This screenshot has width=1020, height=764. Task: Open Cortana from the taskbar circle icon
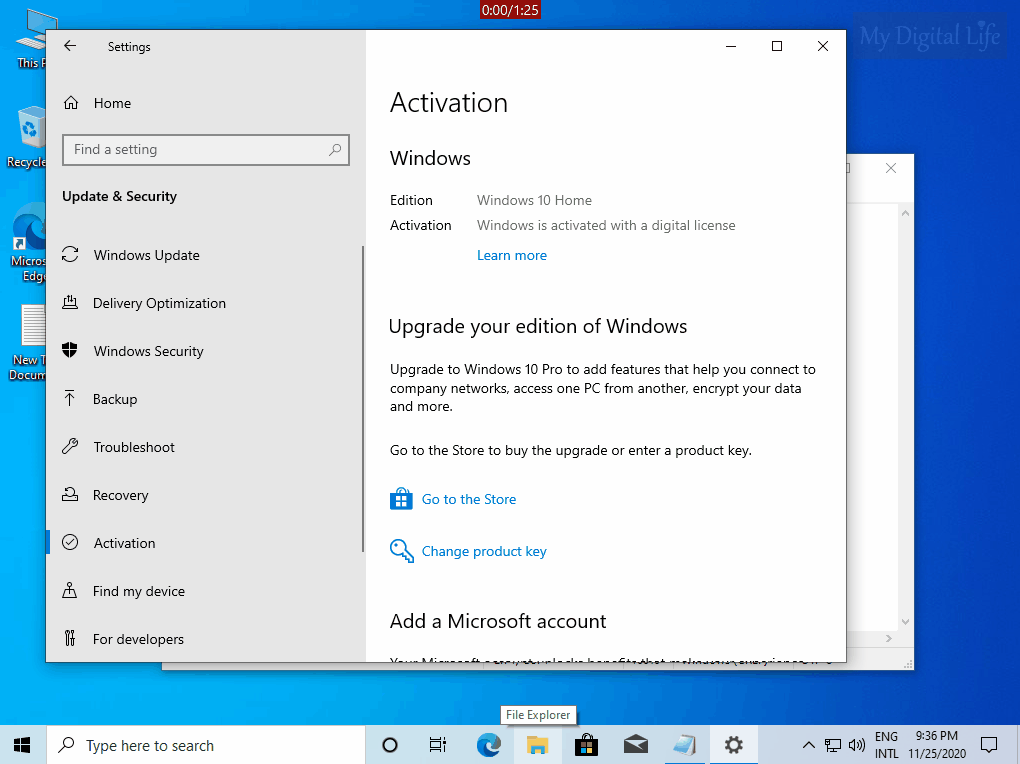390,745
